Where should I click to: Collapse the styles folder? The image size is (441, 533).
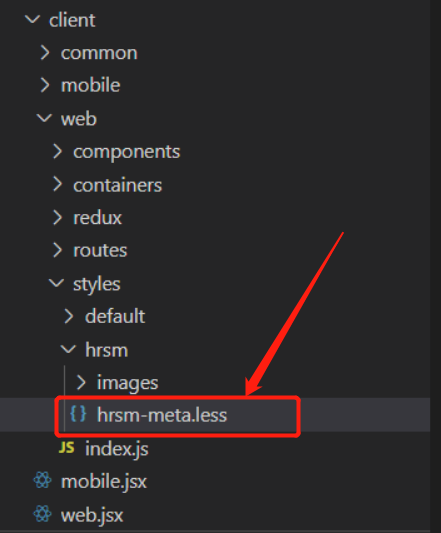[x=97, y=284]
